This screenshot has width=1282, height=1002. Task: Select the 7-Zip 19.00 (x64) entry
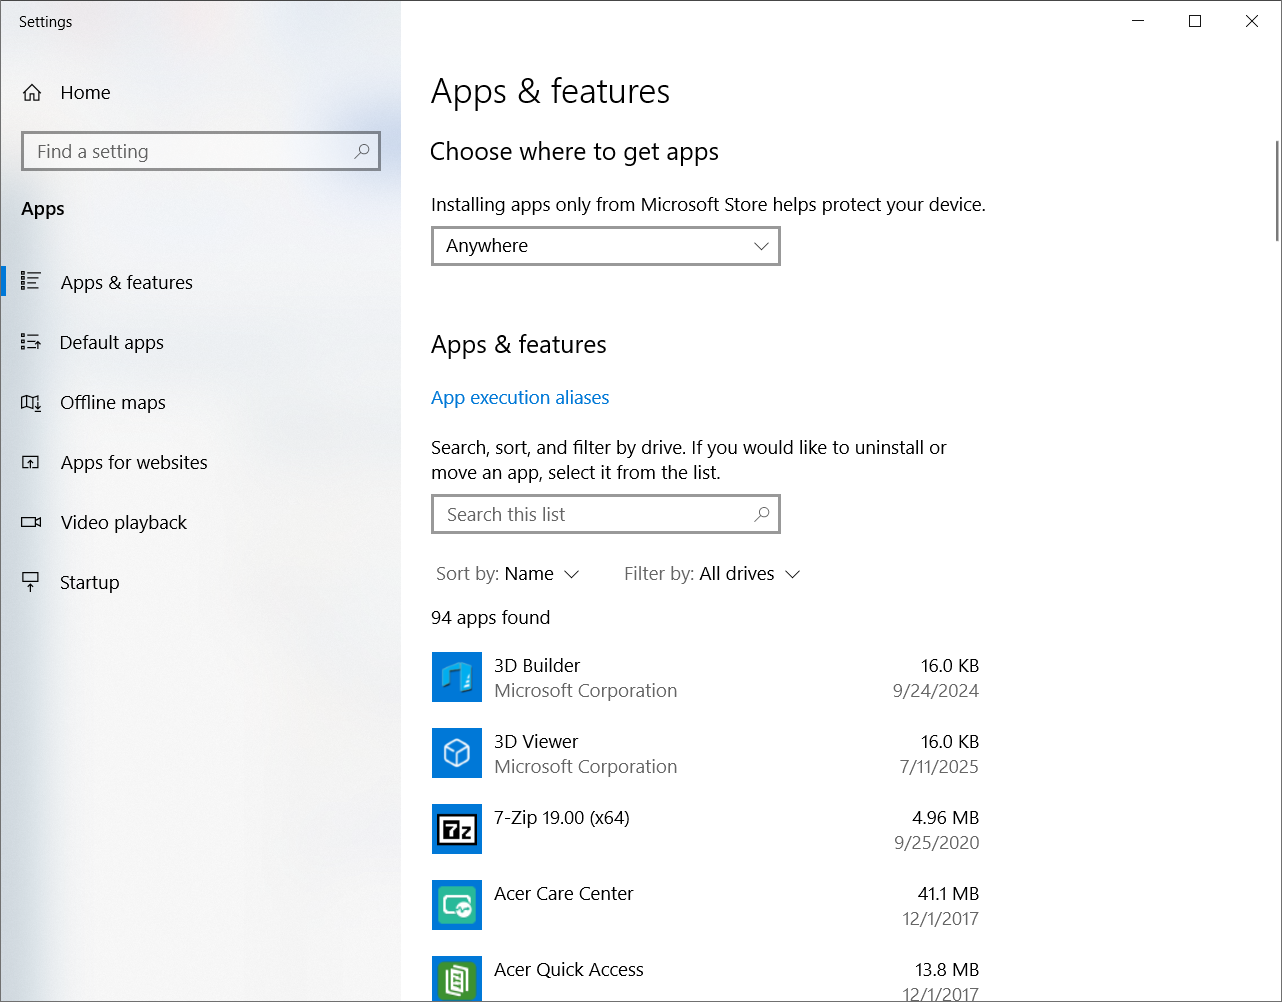[706, 830]
